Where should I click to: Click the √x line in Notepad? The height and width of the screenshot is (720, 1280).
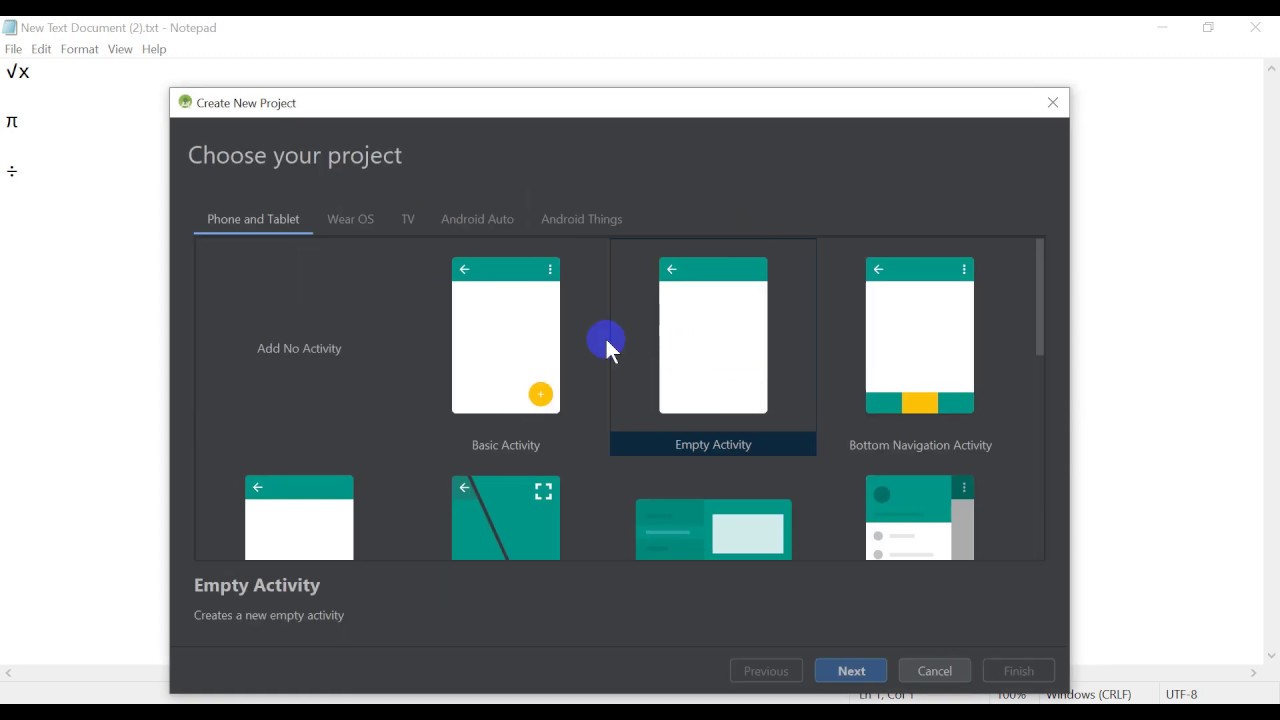(18, 72)
